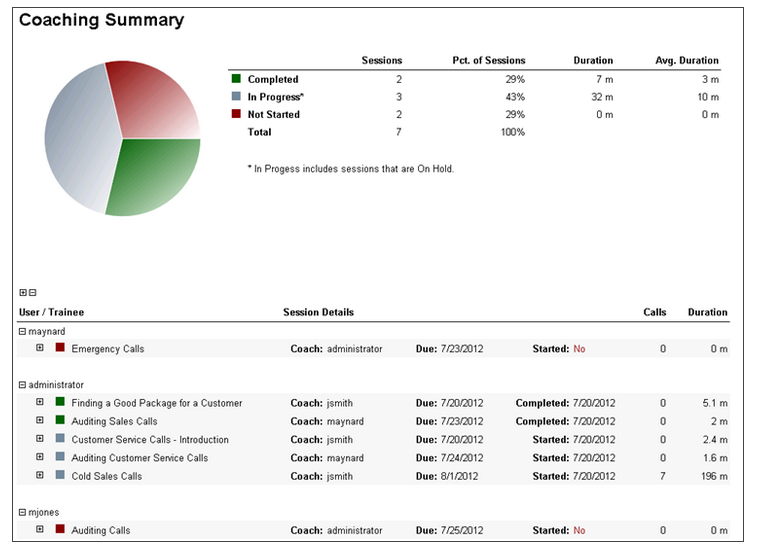Click the User / Trainee column header

coord(44,312)
